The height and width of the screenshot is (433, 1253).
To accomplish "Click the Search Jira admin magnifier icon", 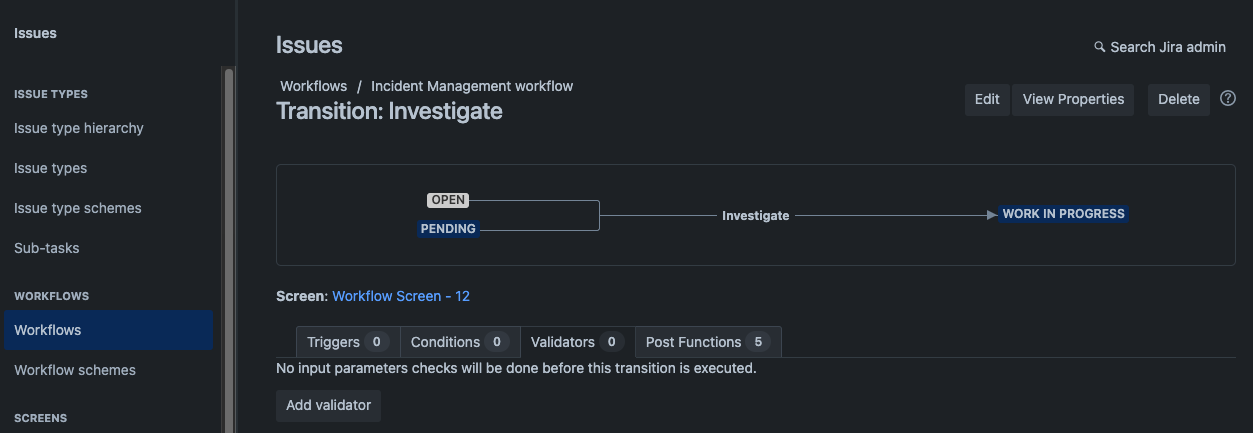I will (1100, 47).
